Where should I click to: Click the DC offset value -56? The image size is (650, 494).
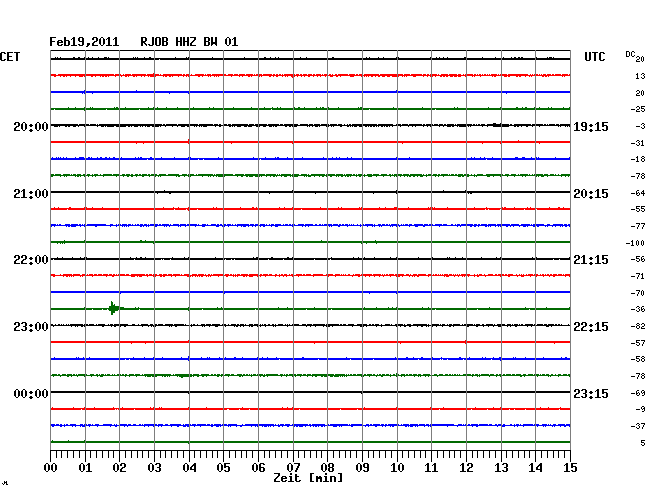pos(638,259)
